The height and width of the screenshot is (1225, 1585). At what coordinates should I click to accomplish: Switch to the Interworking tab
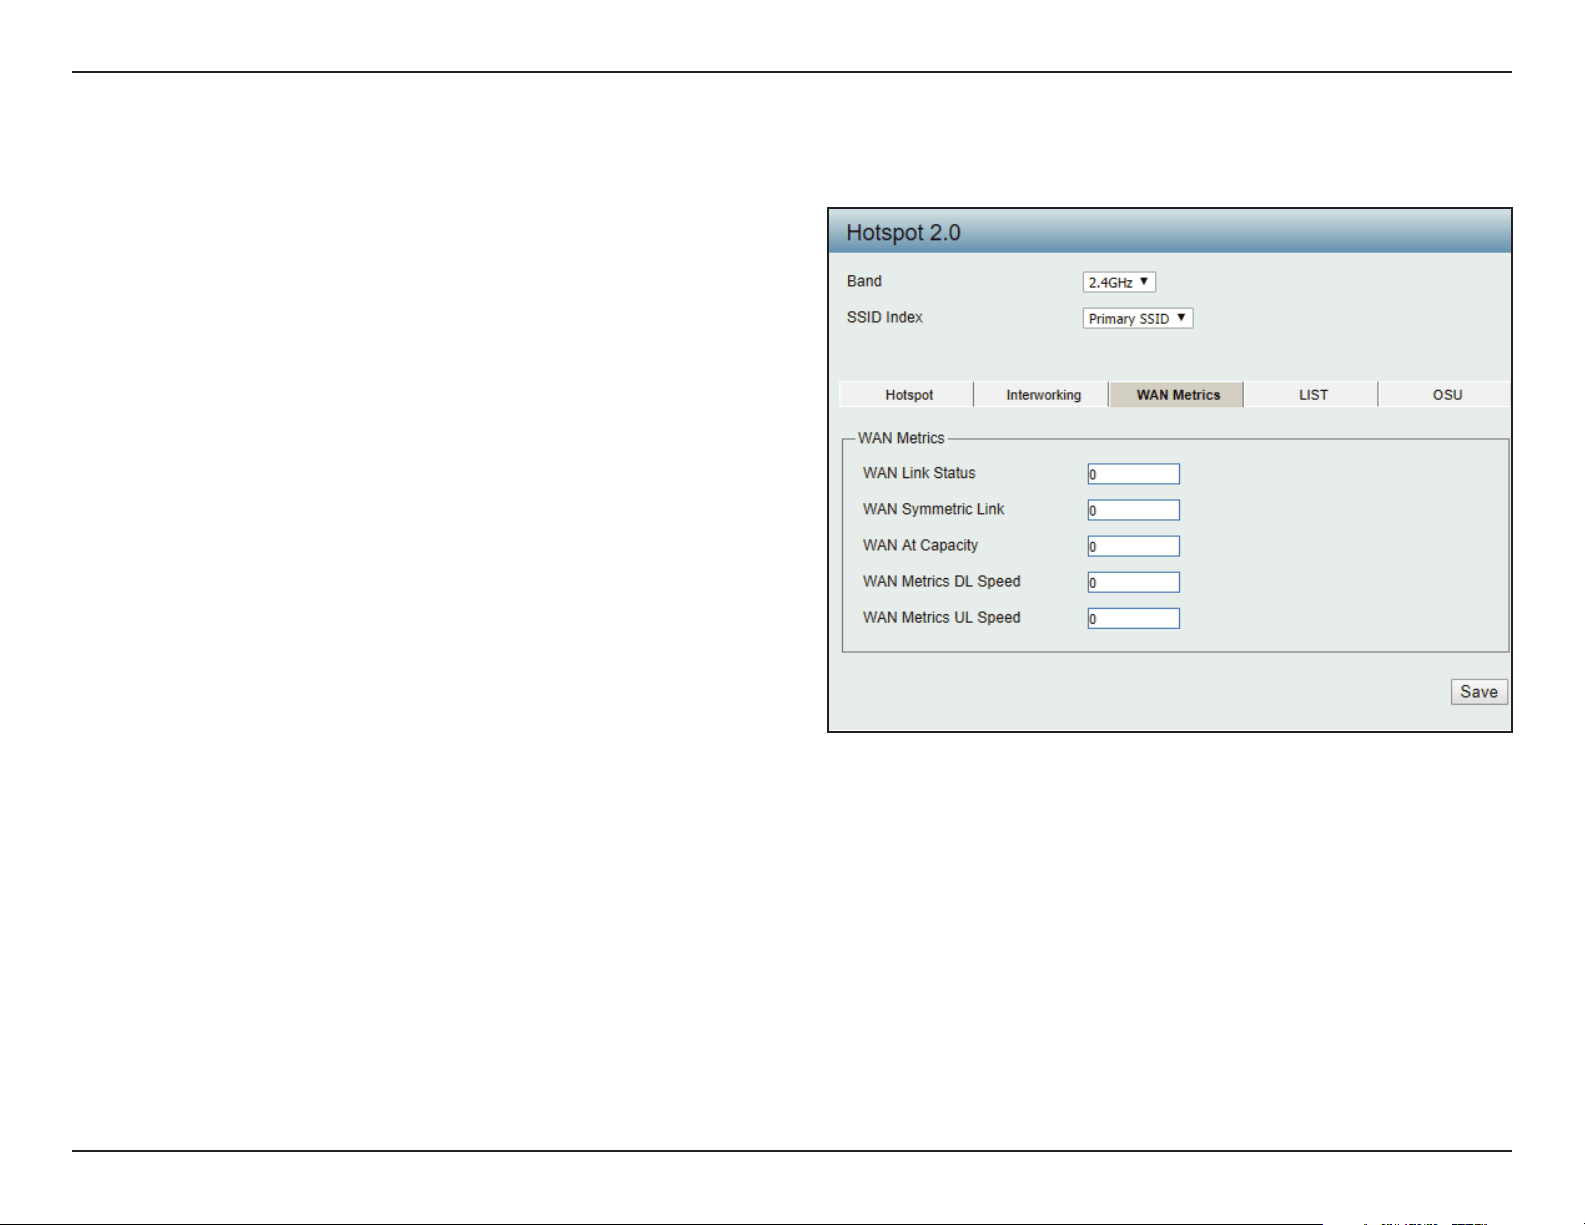click(1043, 395)
